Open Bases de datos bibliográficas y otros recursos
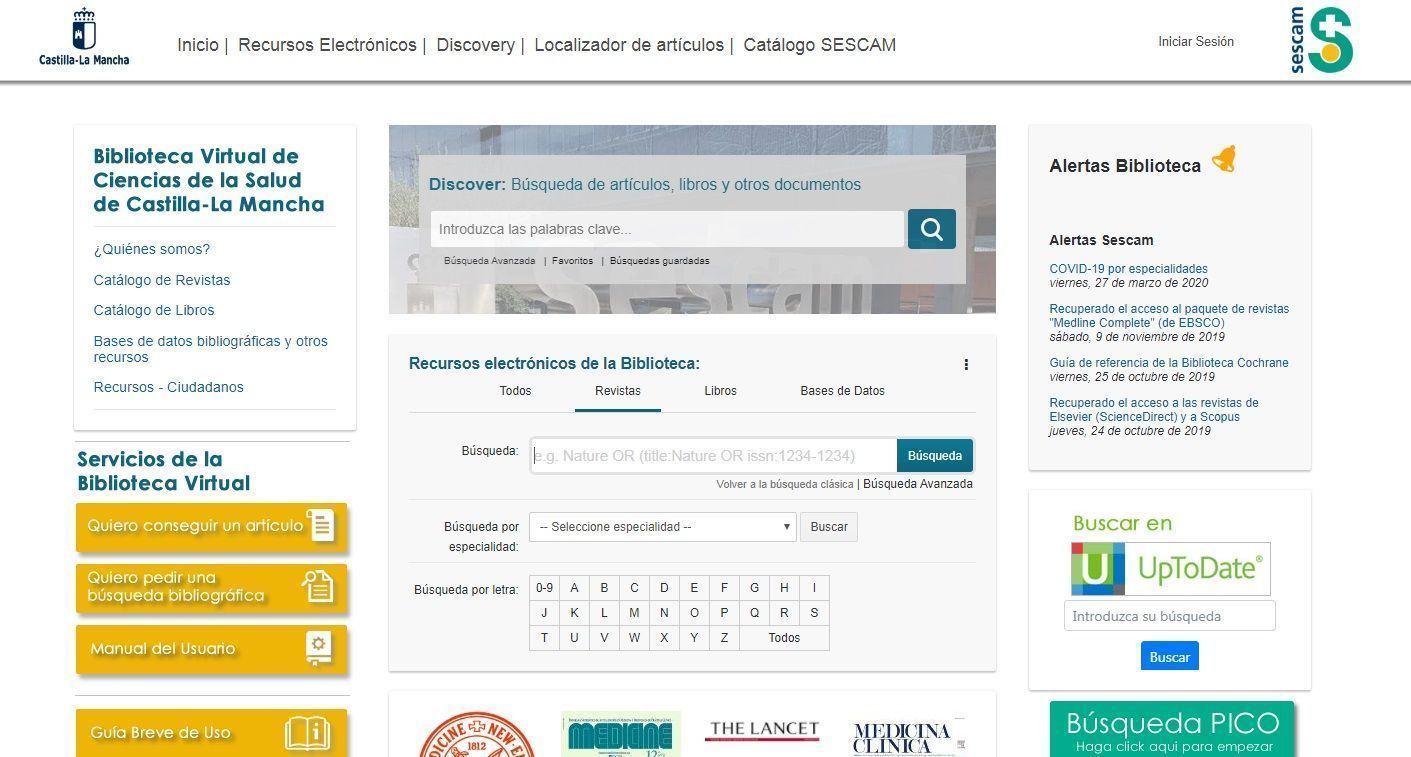Viewport: 1411px width, 757px height. click(x=211, y=349)
